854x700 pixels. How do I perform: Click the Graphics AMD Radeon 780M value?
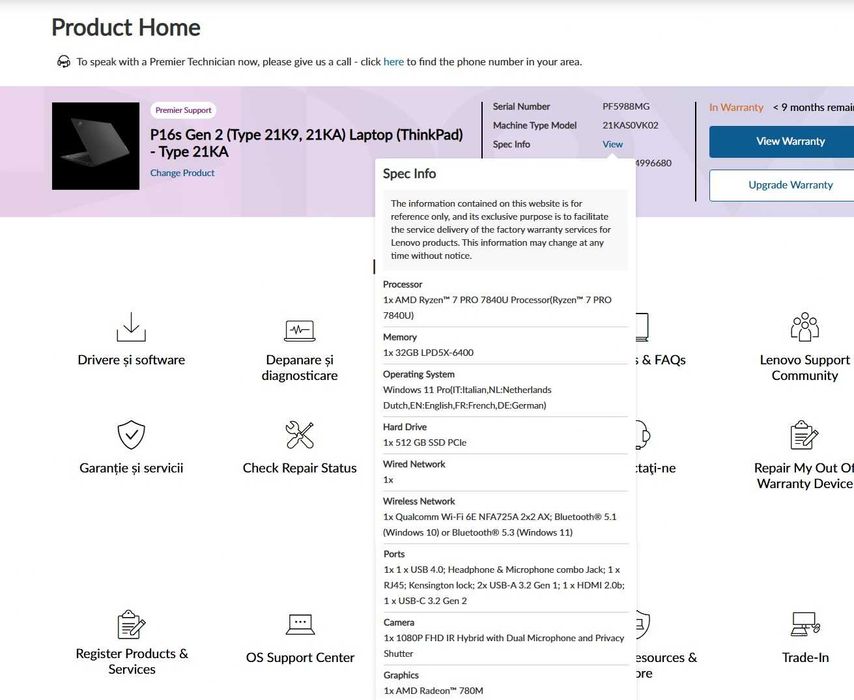point(433,691)
